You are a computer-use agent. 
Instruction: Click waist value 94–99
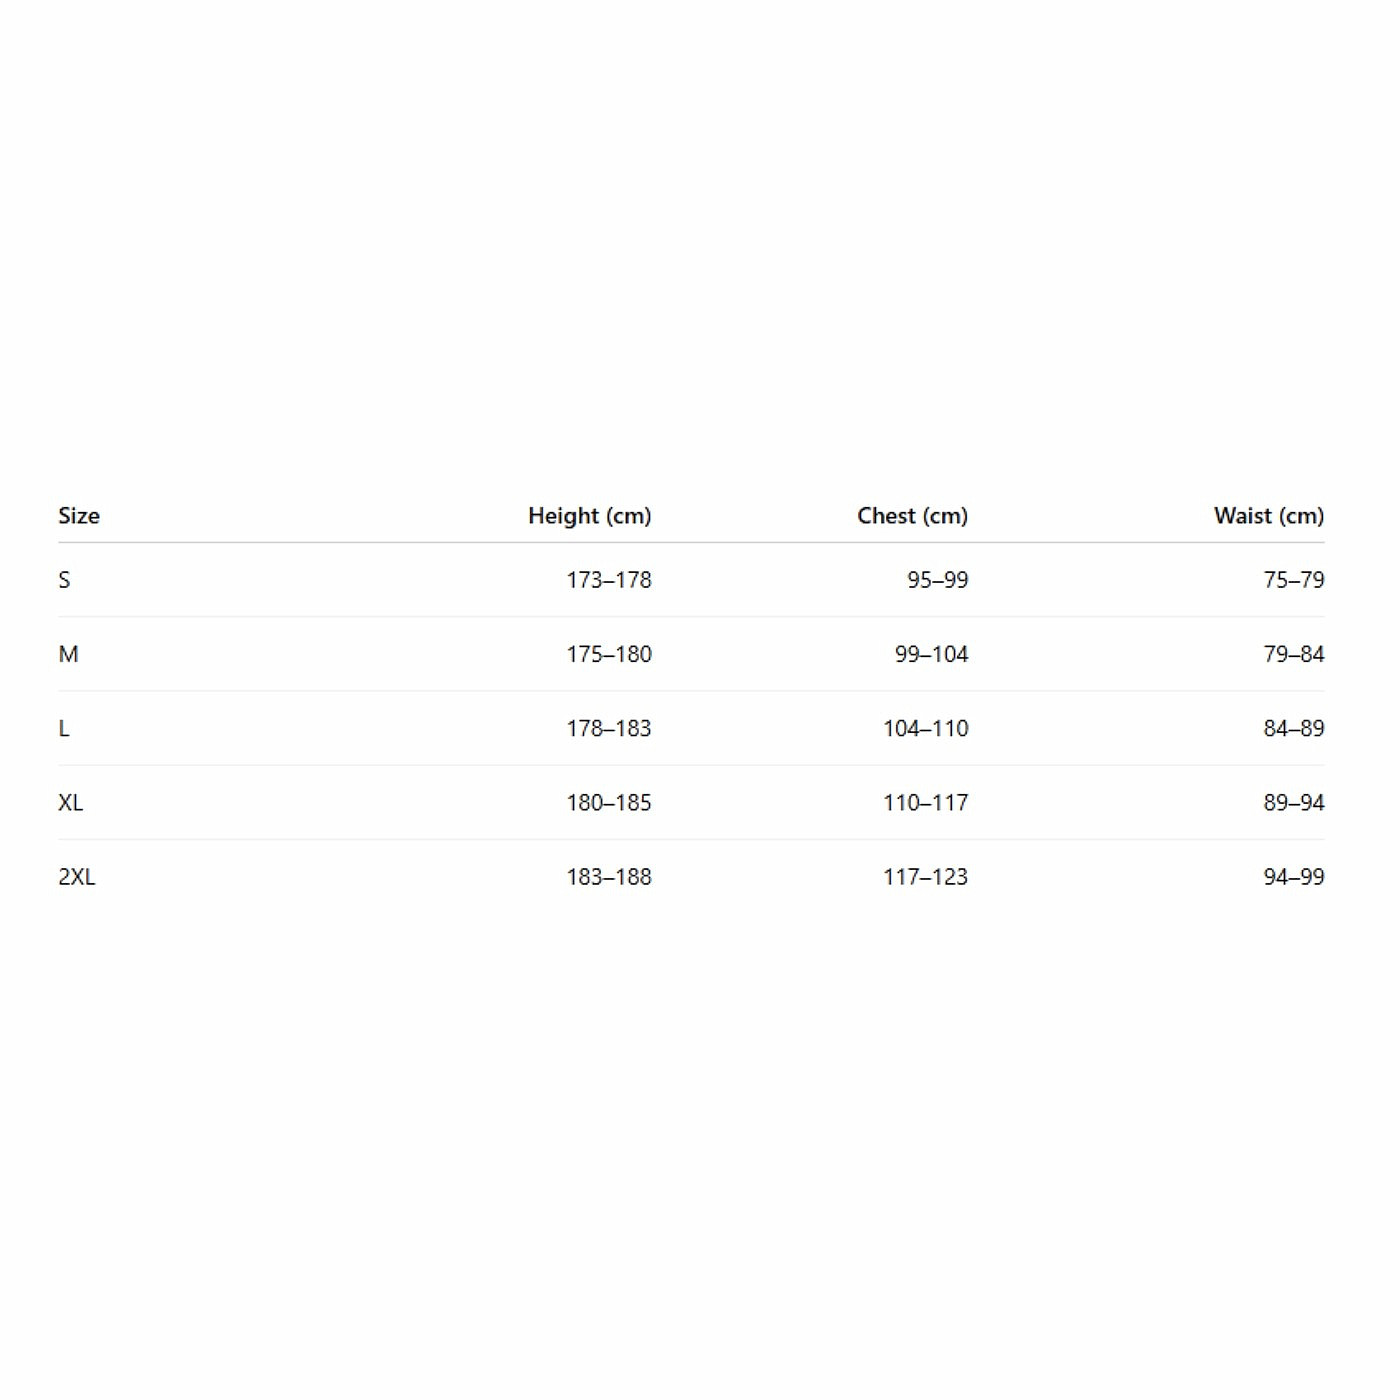(x=1293, y=877)
